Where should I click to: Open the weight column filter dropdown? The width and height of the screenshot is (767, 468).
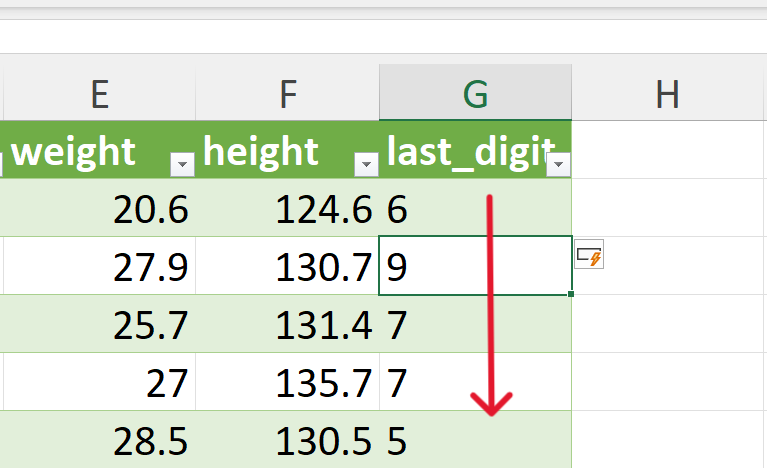coord(182,164)
